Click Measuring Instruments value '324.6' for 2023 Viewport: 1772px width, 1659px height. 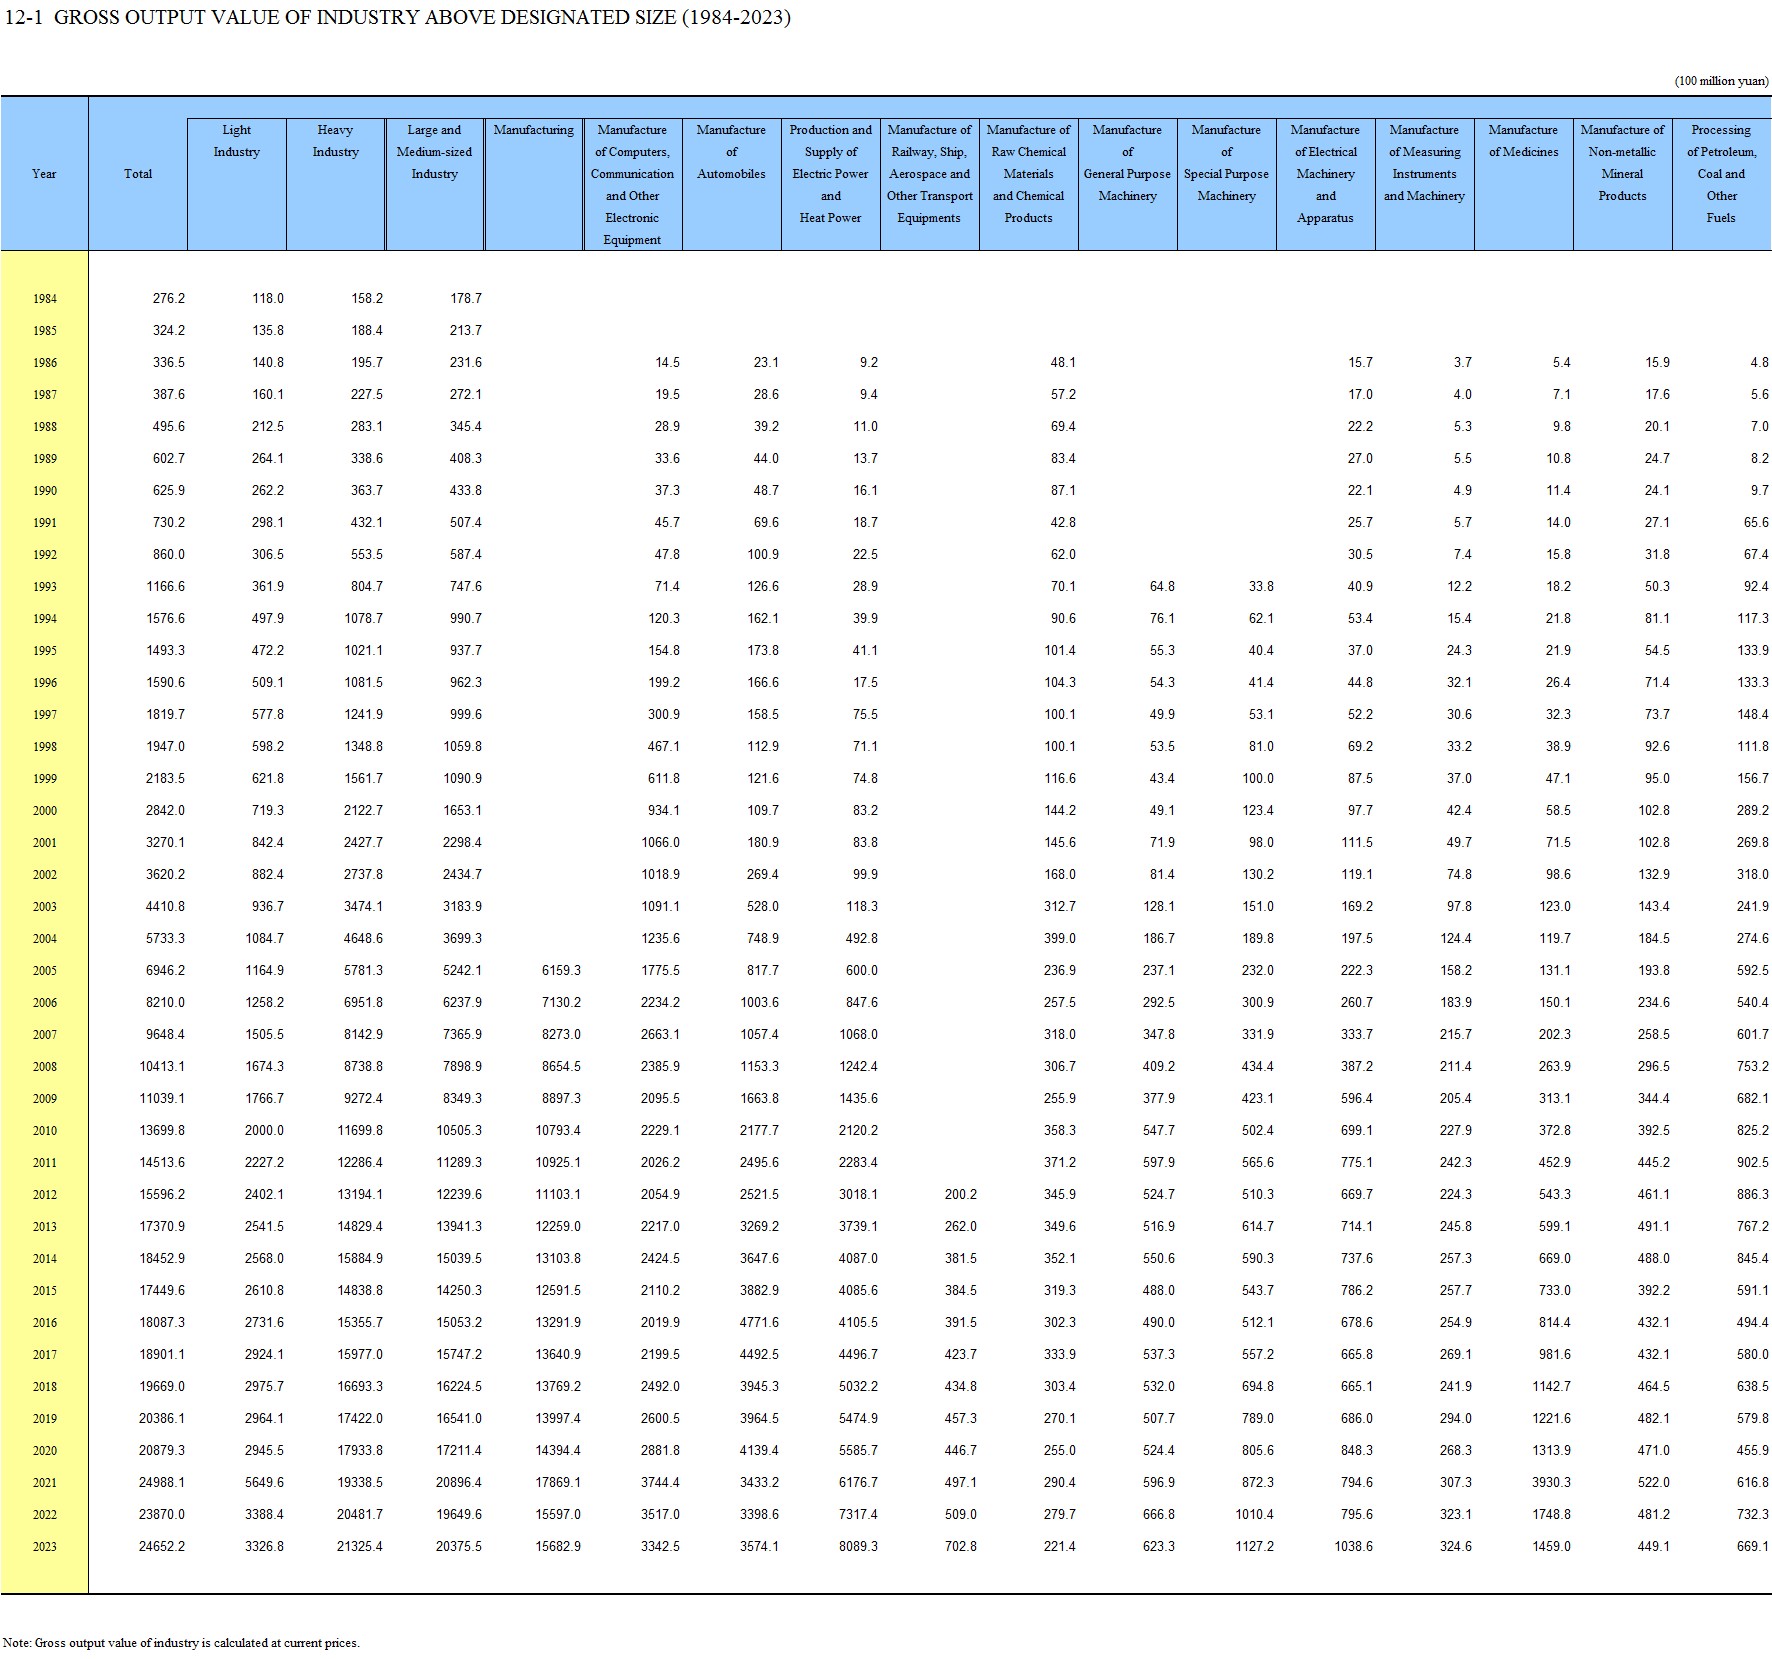(1455, 1546)
